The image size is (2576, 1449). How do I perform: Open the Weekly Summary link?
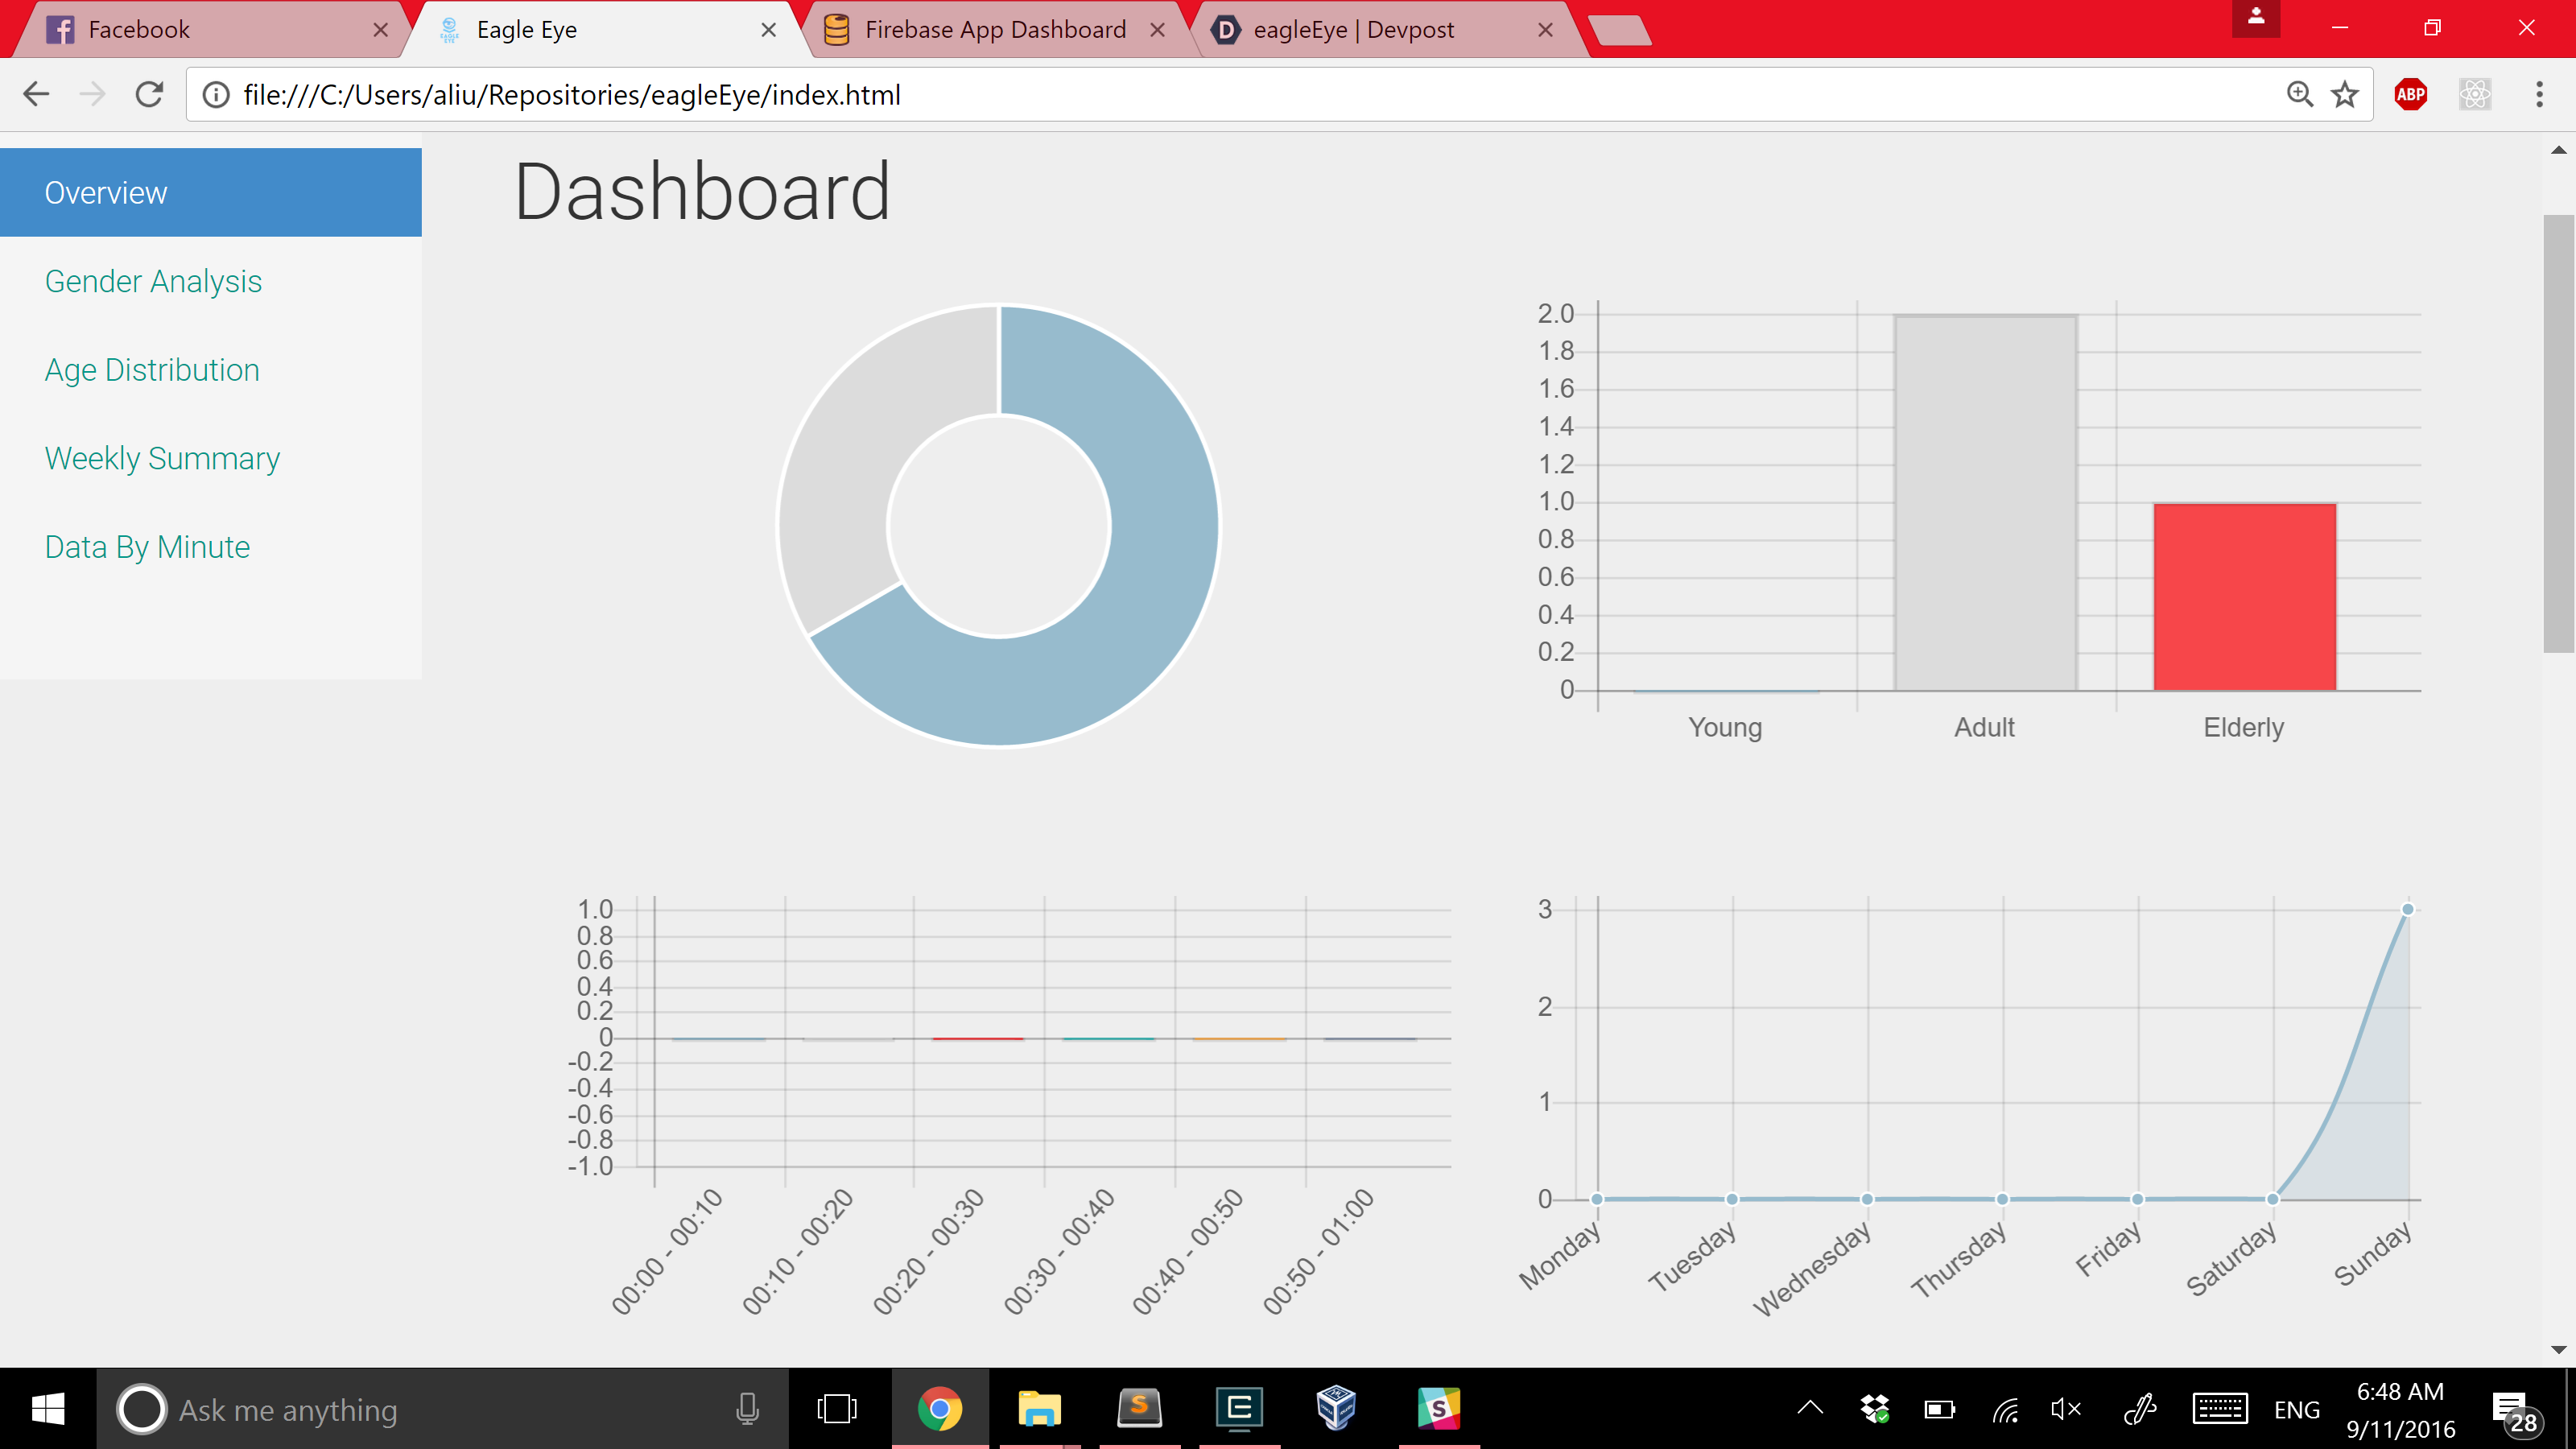coord(162,458)
